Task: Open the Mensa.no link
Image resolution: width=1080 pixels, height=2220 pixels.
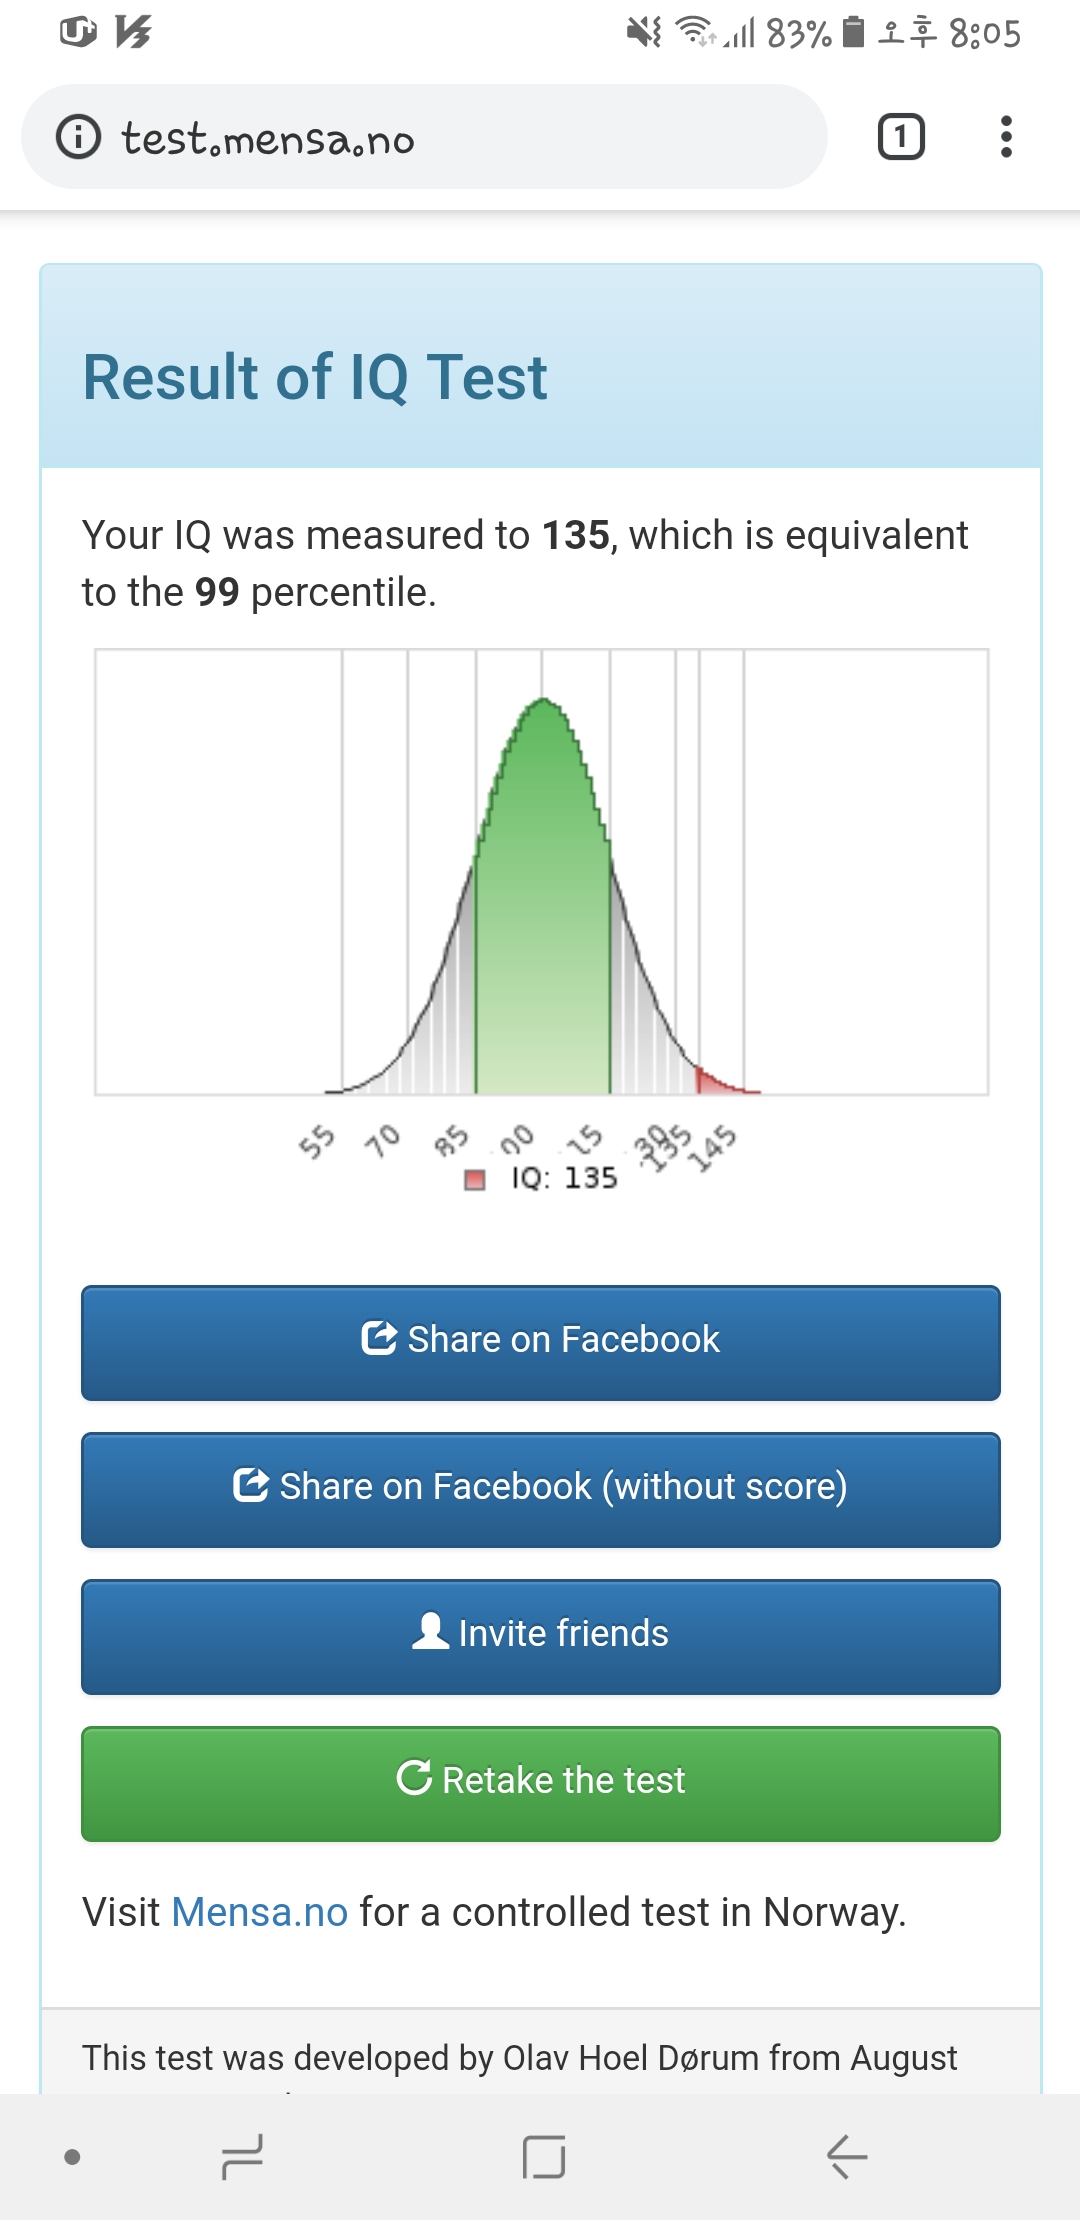Action: pos(260,1912)
